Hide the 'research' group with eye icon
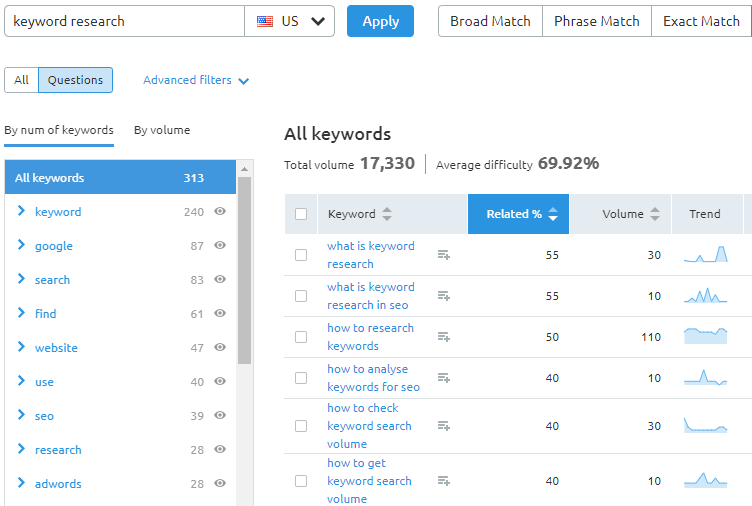 pos(220,450)
